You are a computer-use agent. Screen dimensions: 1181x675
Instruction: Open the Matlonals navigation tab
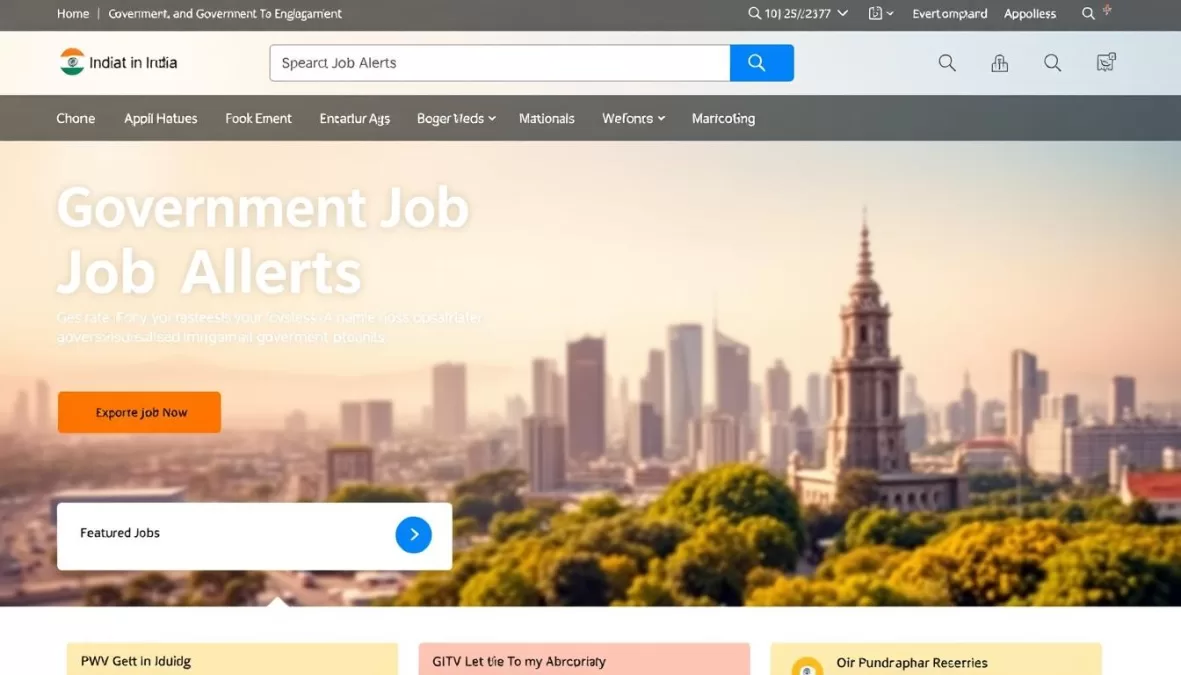[x=547, y=117]
